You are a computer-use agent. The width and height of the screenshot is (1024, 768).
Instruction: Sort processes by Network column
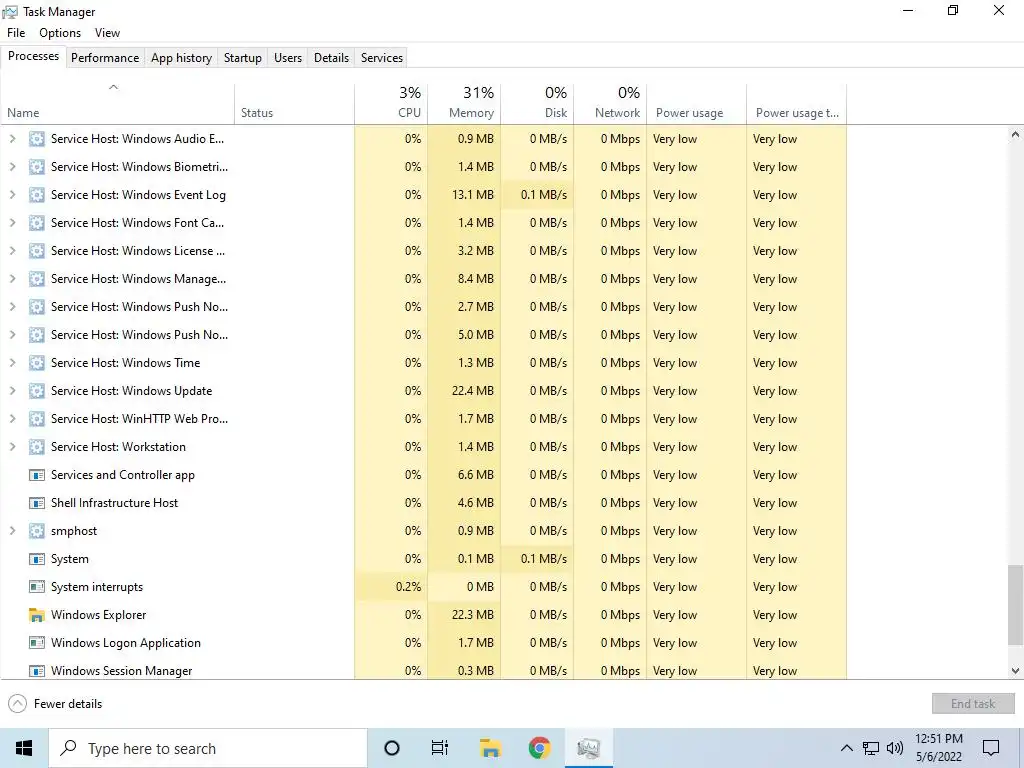click(x=610, y=103)
